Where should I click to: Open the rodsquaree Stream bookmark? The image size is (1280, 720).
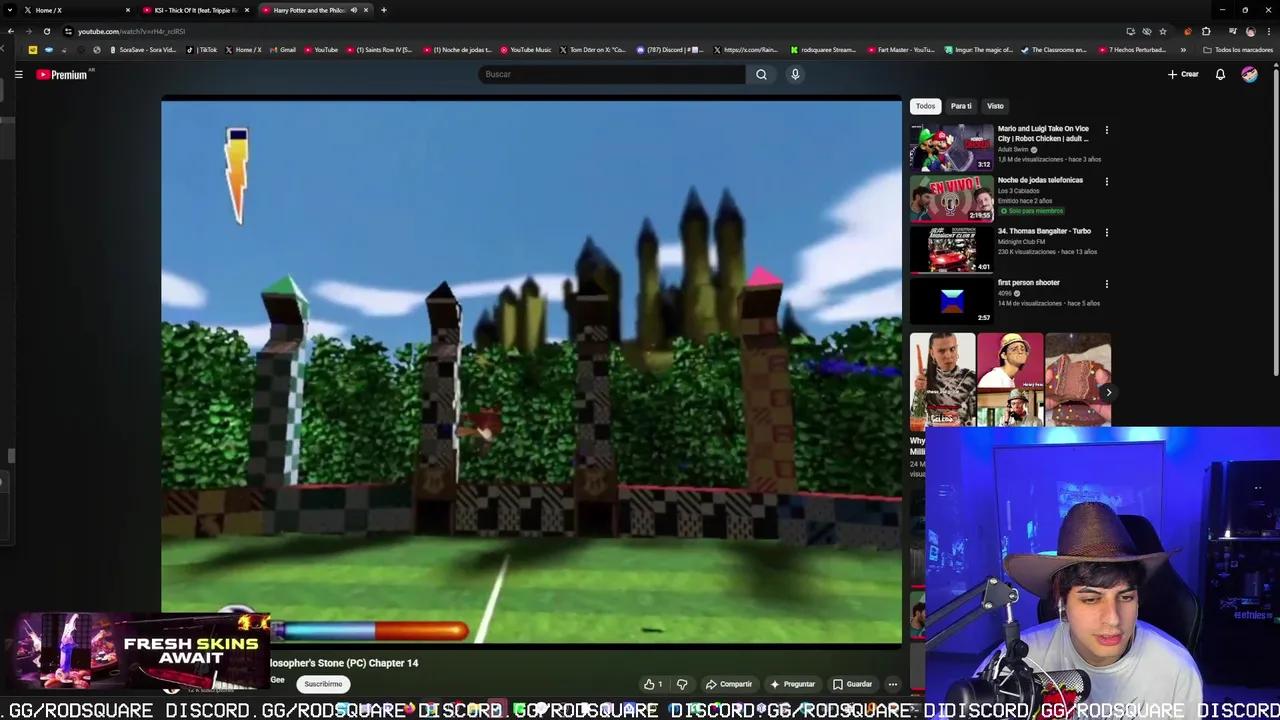823,50
